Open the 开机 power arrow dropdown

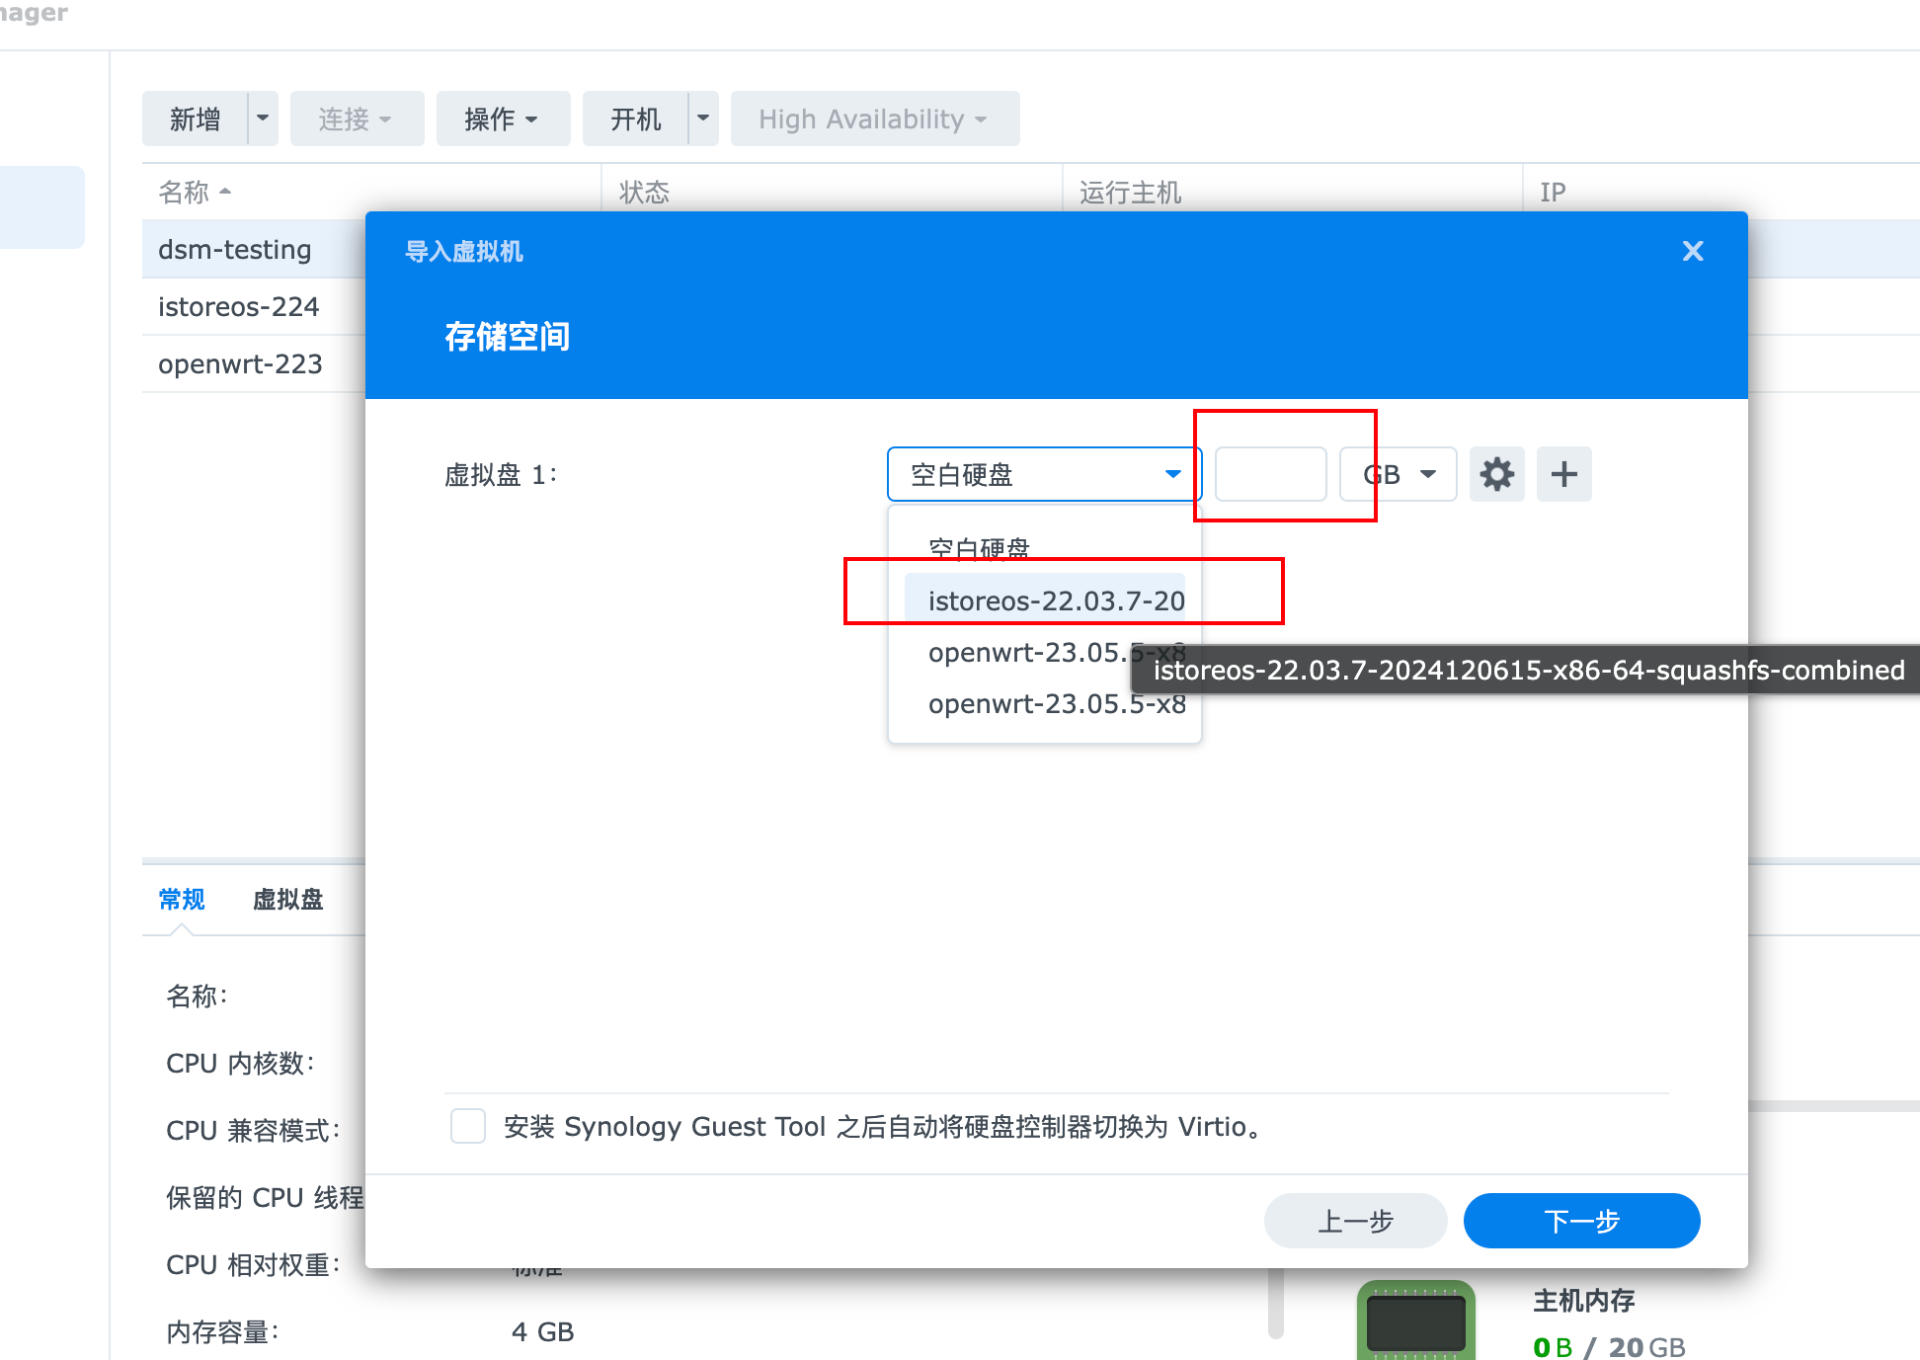704,118
